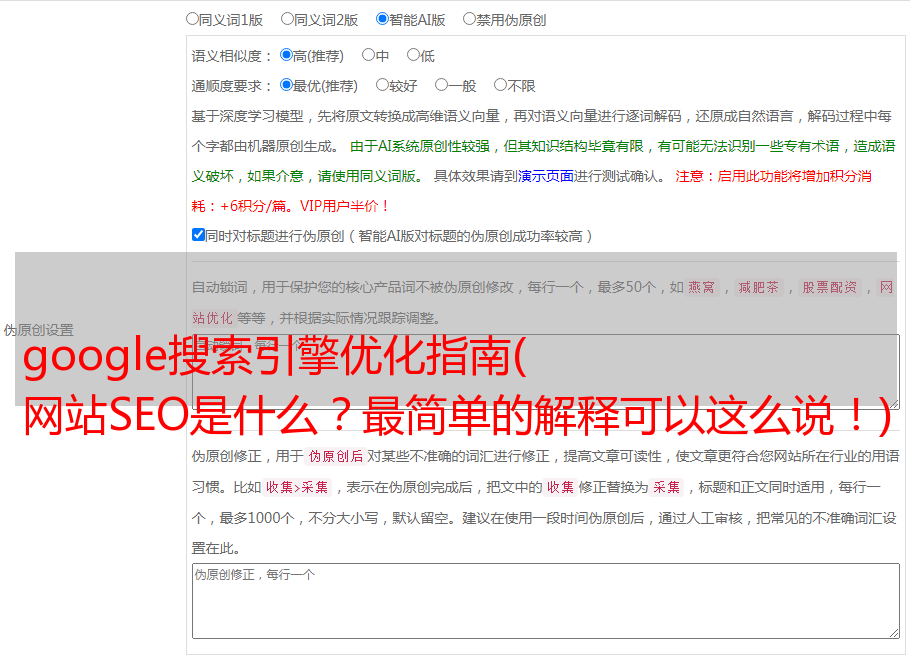This screenshot has width=911, height=658.
Task: Click the 自动锁词 textarea
Action: click(546, 372)
